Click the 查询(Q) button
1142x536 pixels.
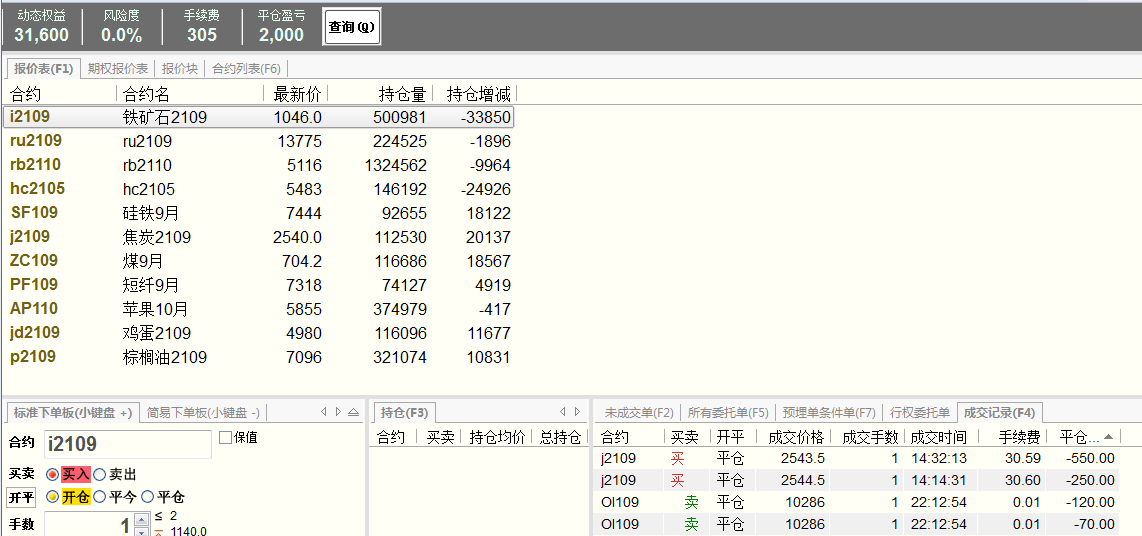pyautogui.click(x=351, y=27)
